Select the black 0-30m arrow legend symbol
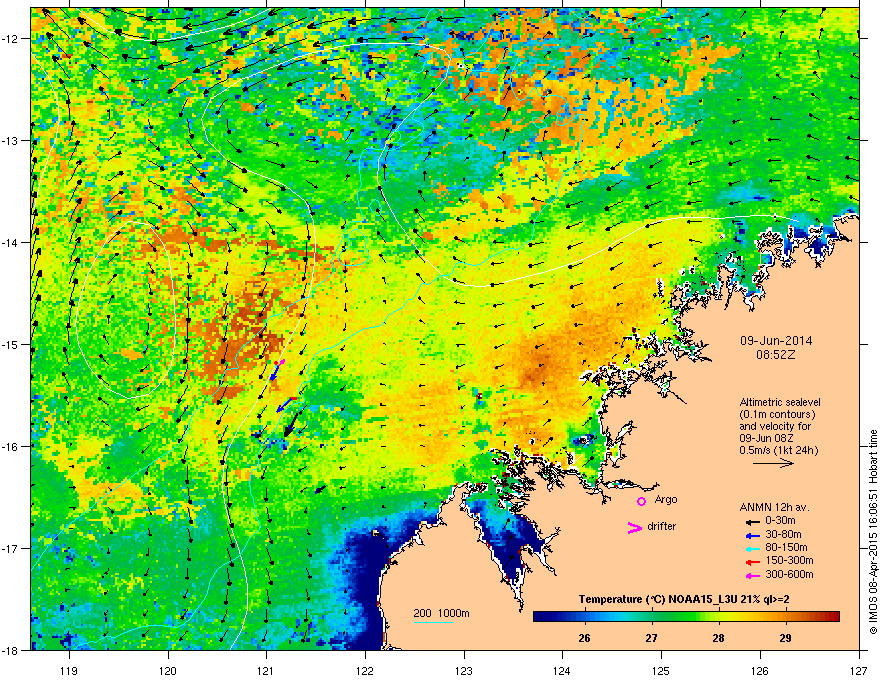The height and width of the screenshot is (680, 880). pos(751,521)
